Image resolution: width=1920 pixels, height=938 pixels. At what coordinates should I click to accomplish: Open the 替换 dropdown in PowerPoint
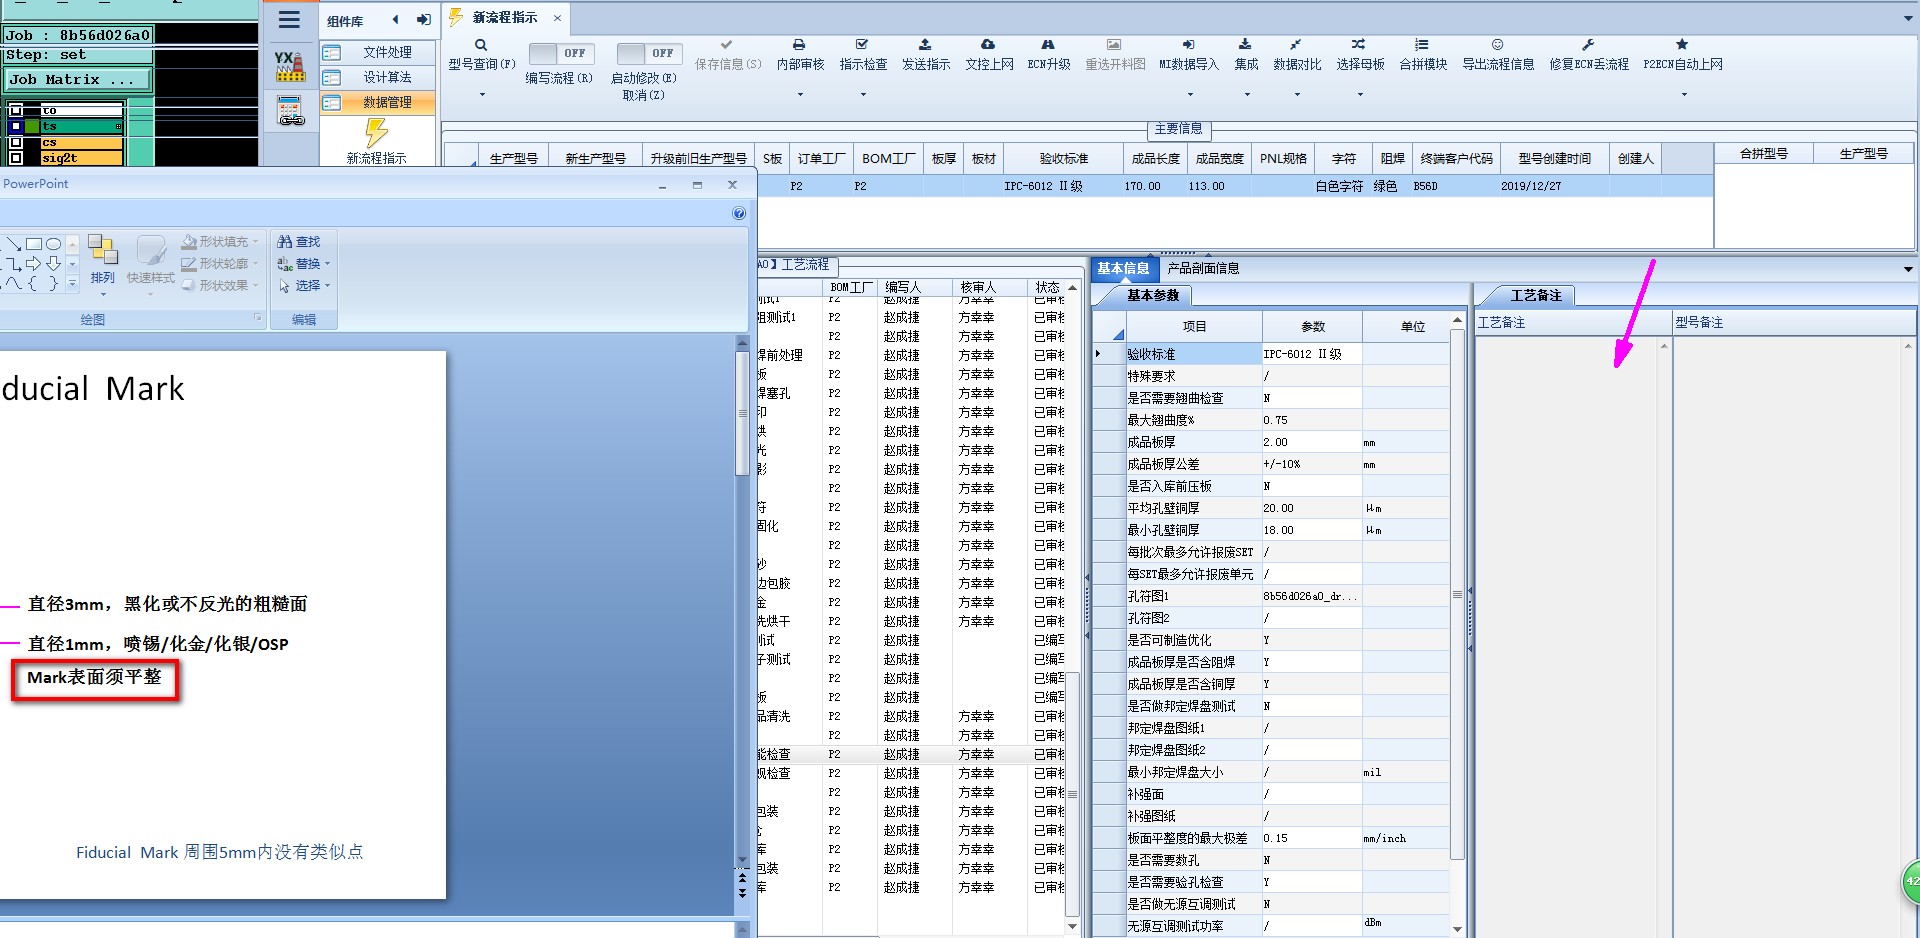click(x=327, y=264)
